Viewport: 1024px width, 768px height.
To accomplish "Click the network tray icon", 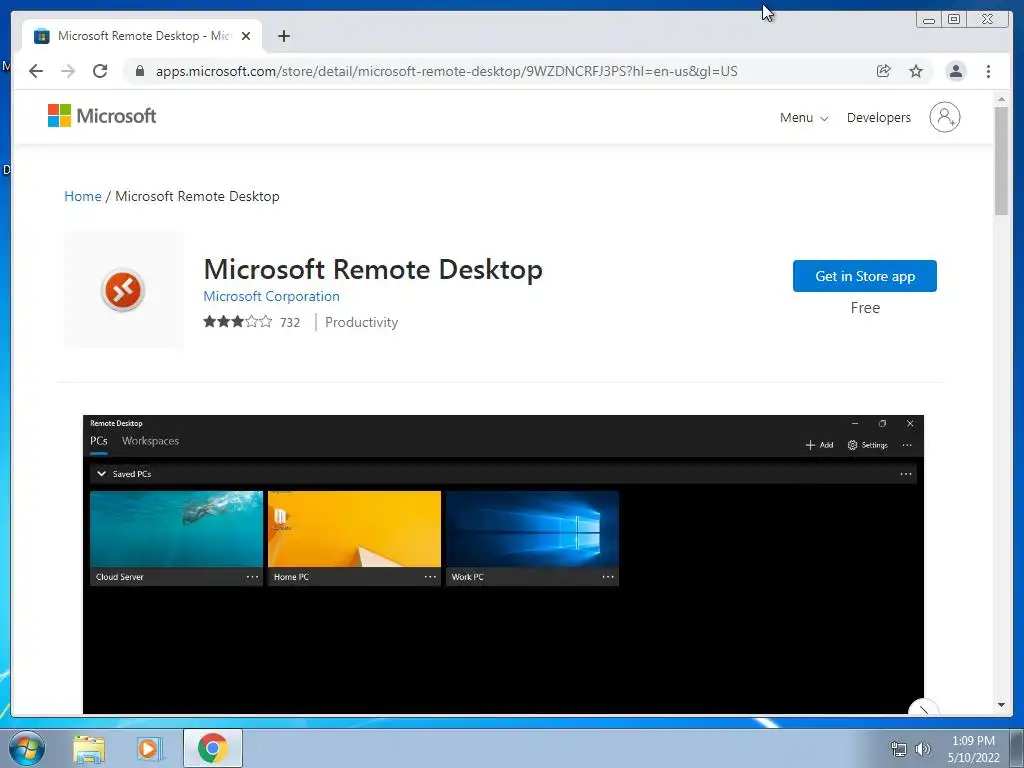I will [x=899, y=749].
